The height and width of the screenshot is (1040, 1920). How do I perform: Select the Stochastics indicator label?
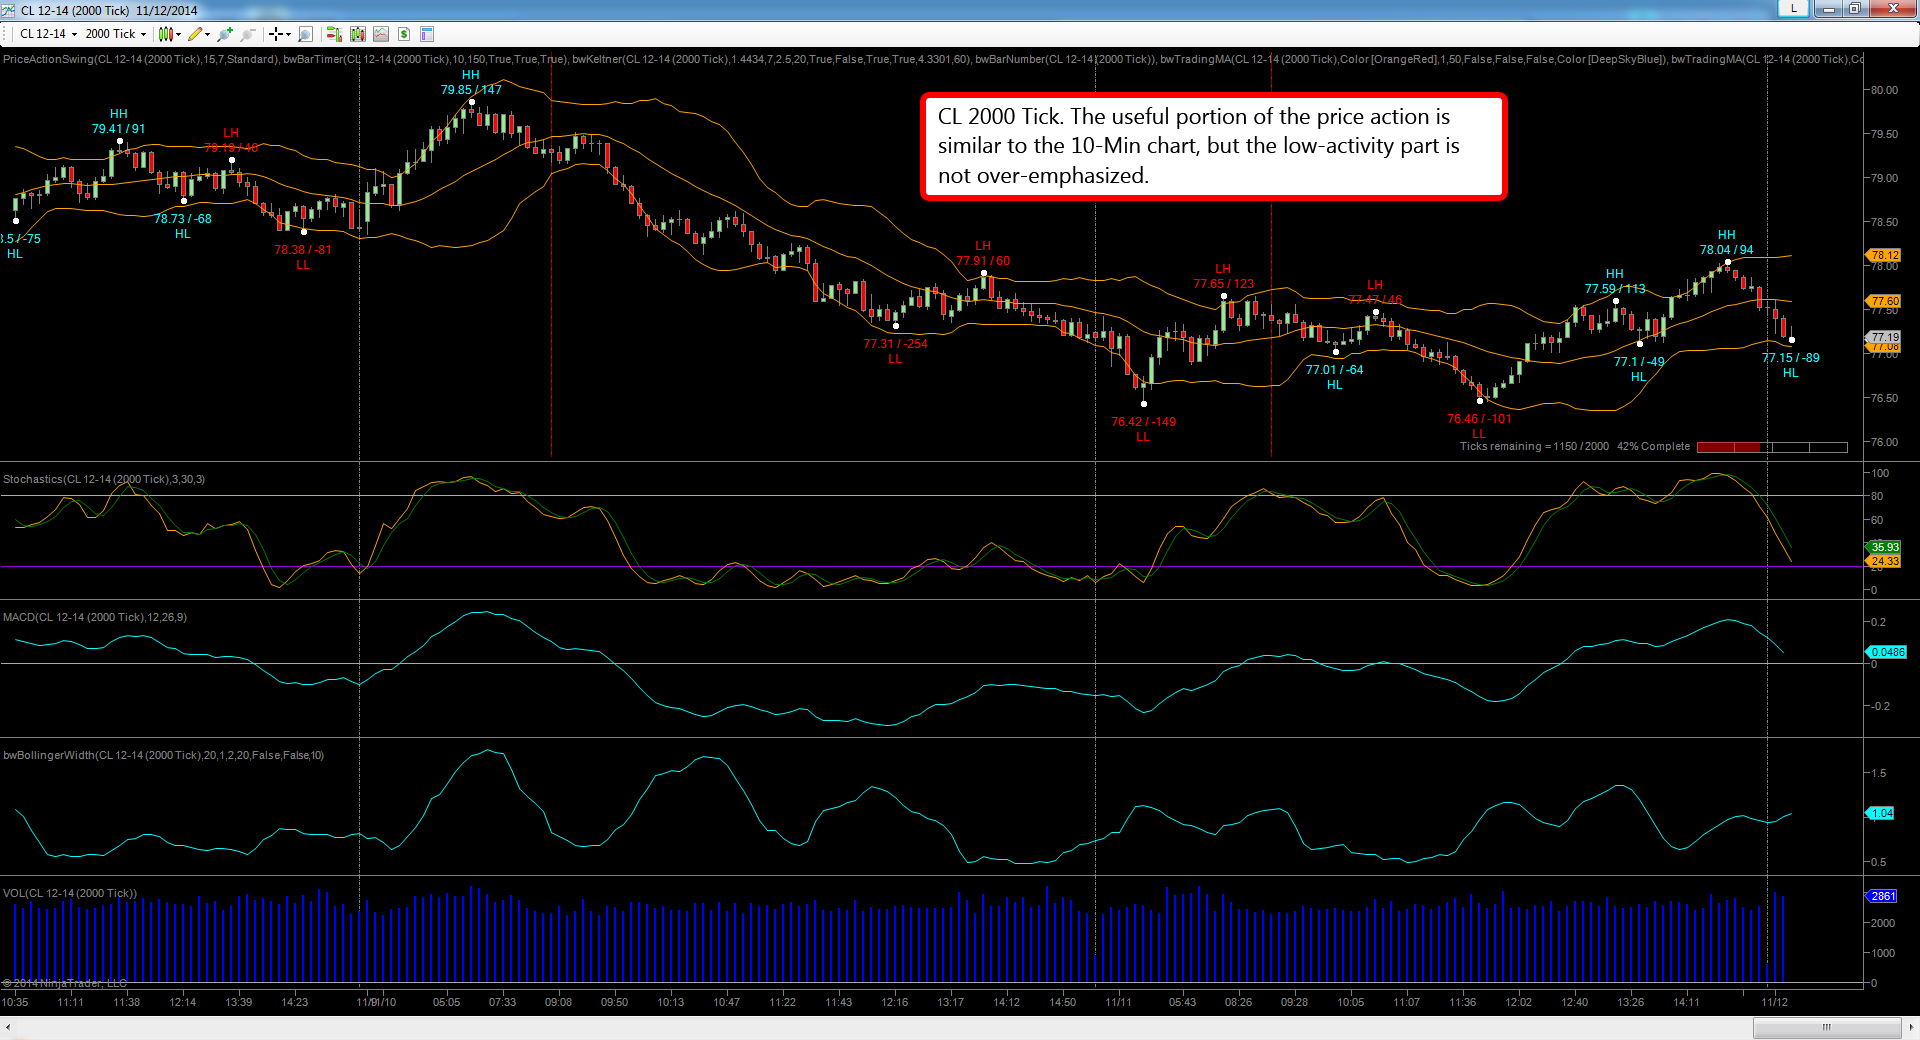[104, 480]
